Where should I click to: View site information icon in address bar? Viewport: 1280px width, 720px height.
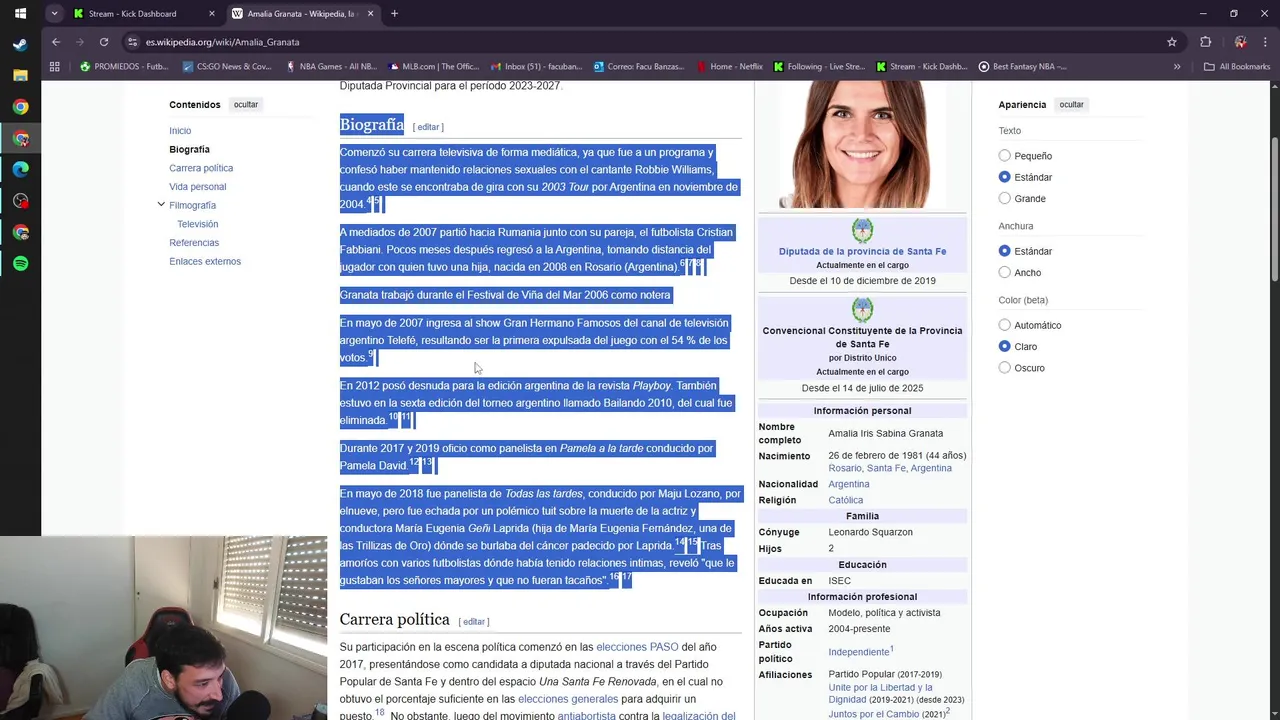click(132, 42)
